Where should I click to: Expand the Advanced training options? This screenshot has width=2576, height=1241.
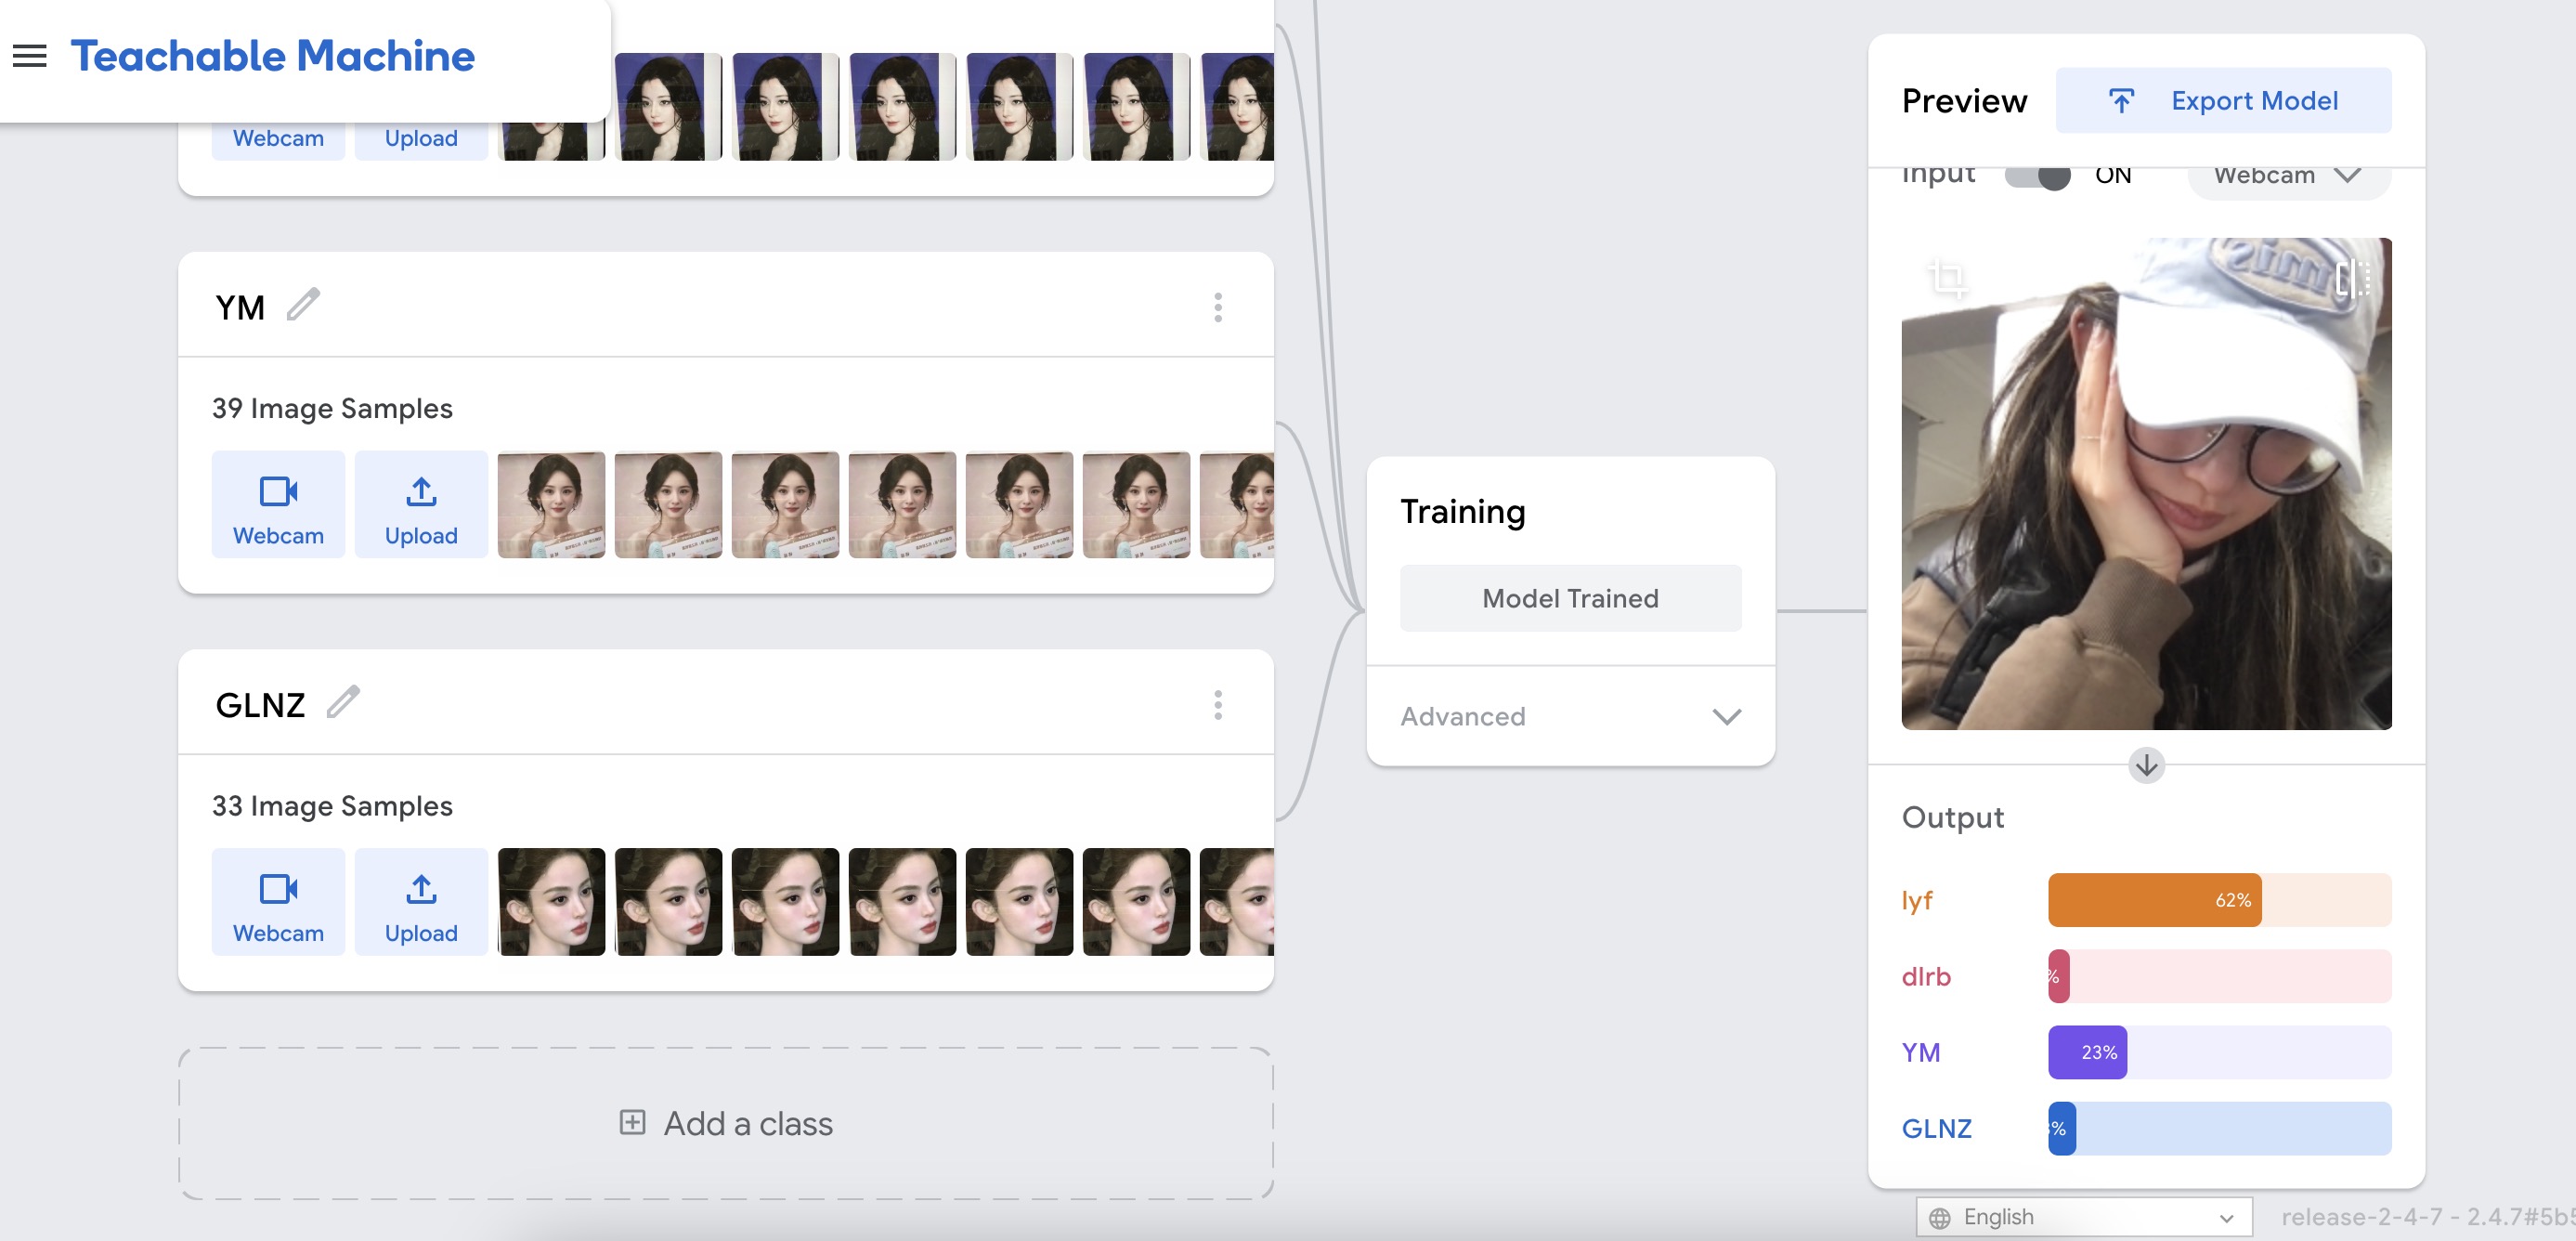coord(1570,716)
